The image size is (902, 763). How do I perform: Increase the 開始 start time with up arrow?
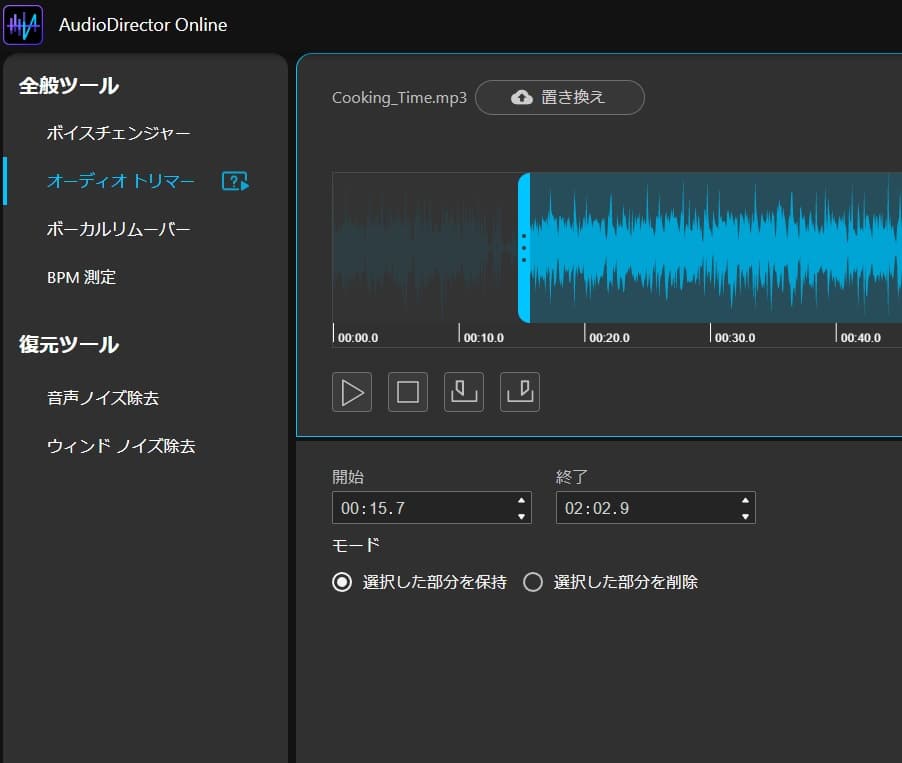pyautogui.click(x=521, y=500)
